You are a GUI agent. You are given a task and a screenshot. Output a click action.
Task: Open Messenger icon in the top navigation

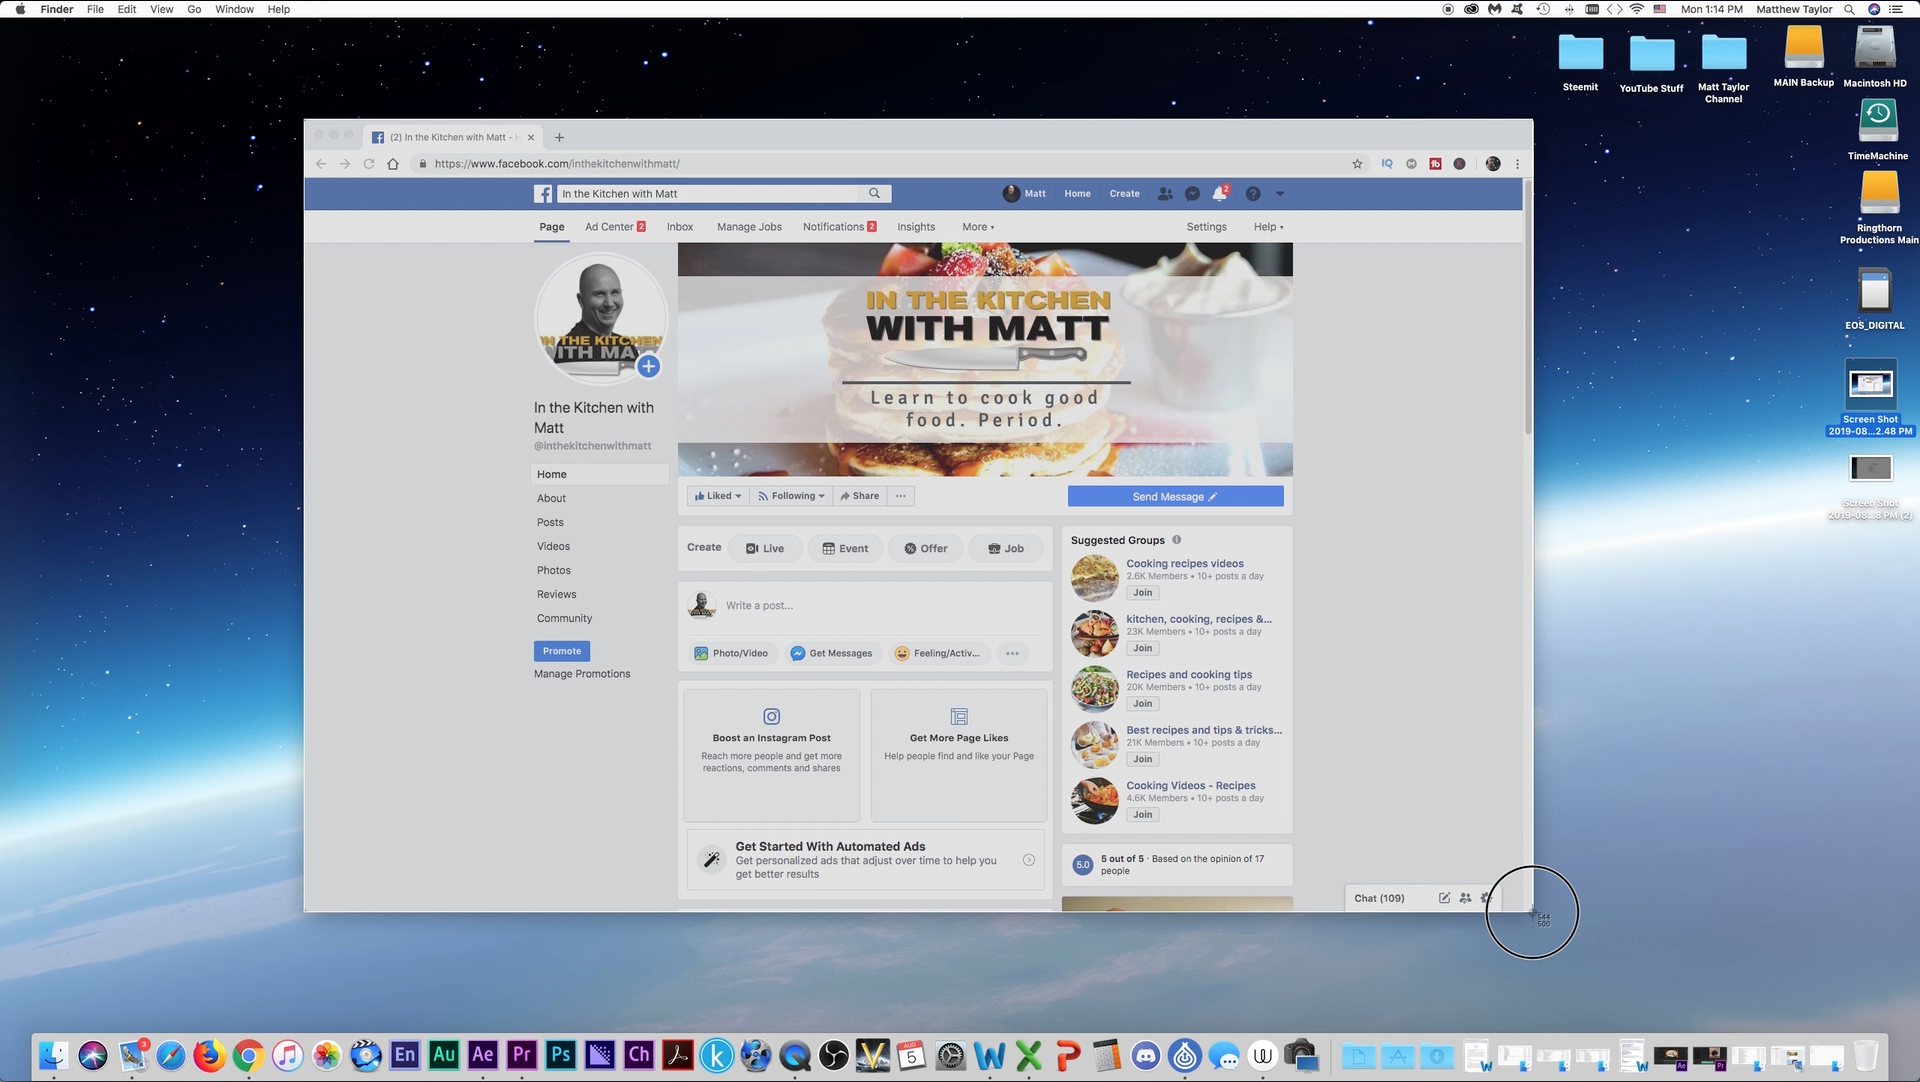pos(1191,193)
